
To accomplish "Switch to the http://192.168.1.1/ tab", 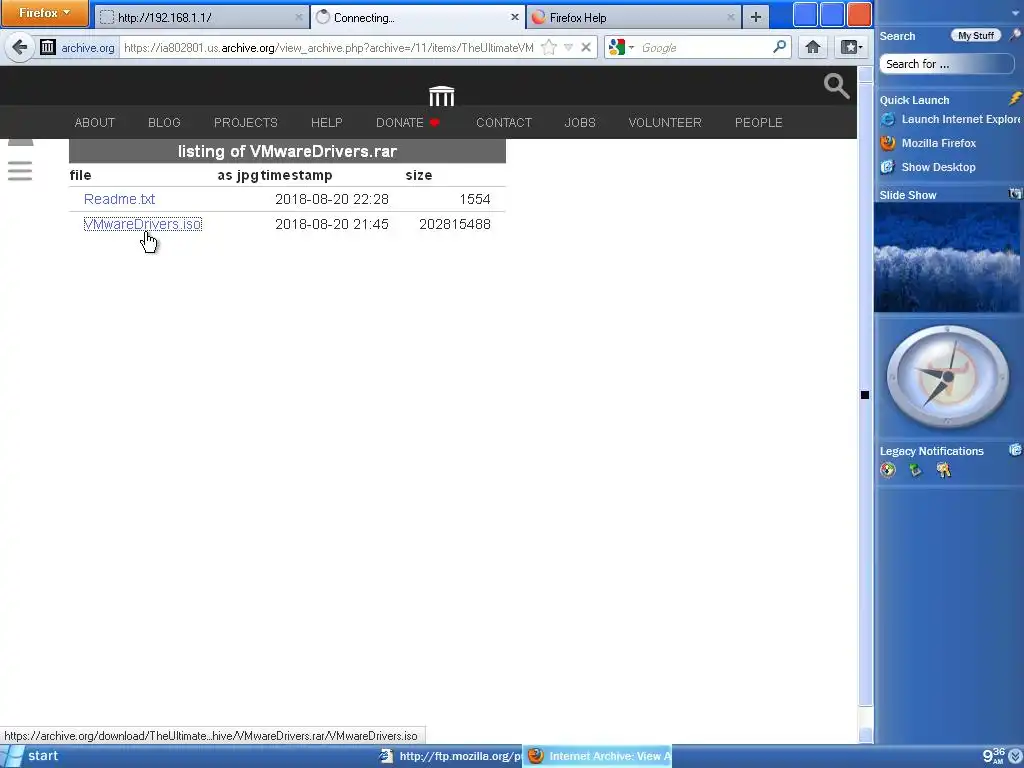I will pos(202,18).
